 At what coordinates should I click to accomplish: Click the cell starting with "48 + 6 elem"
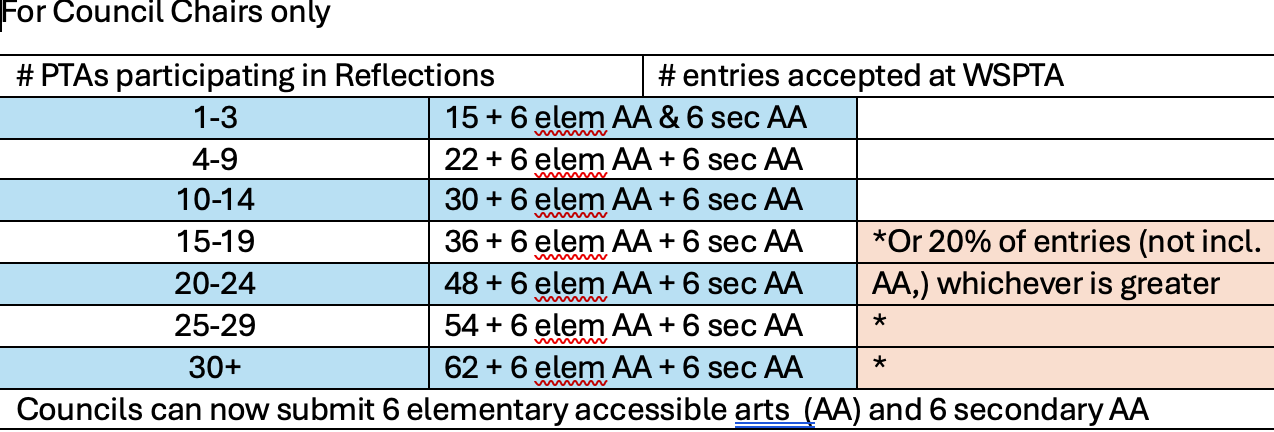click(624, 284)
